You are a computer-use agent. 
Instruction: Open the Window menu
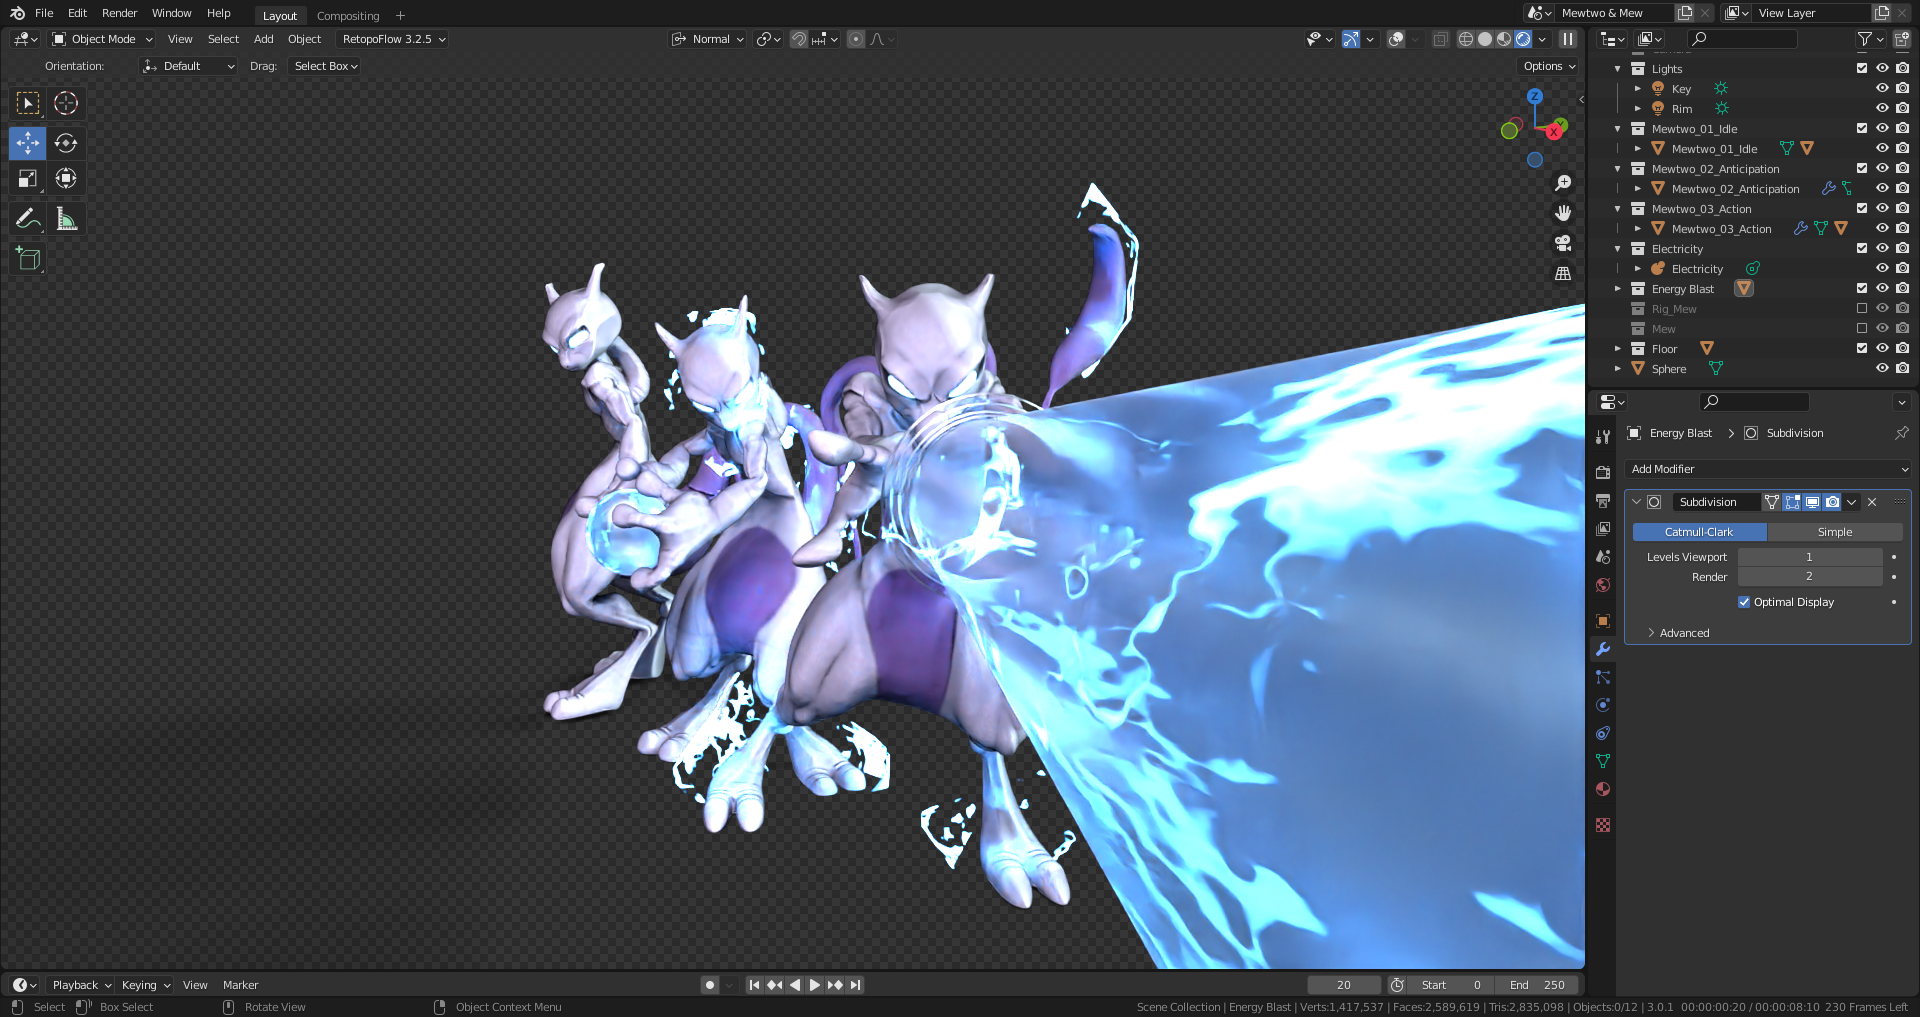171,13
